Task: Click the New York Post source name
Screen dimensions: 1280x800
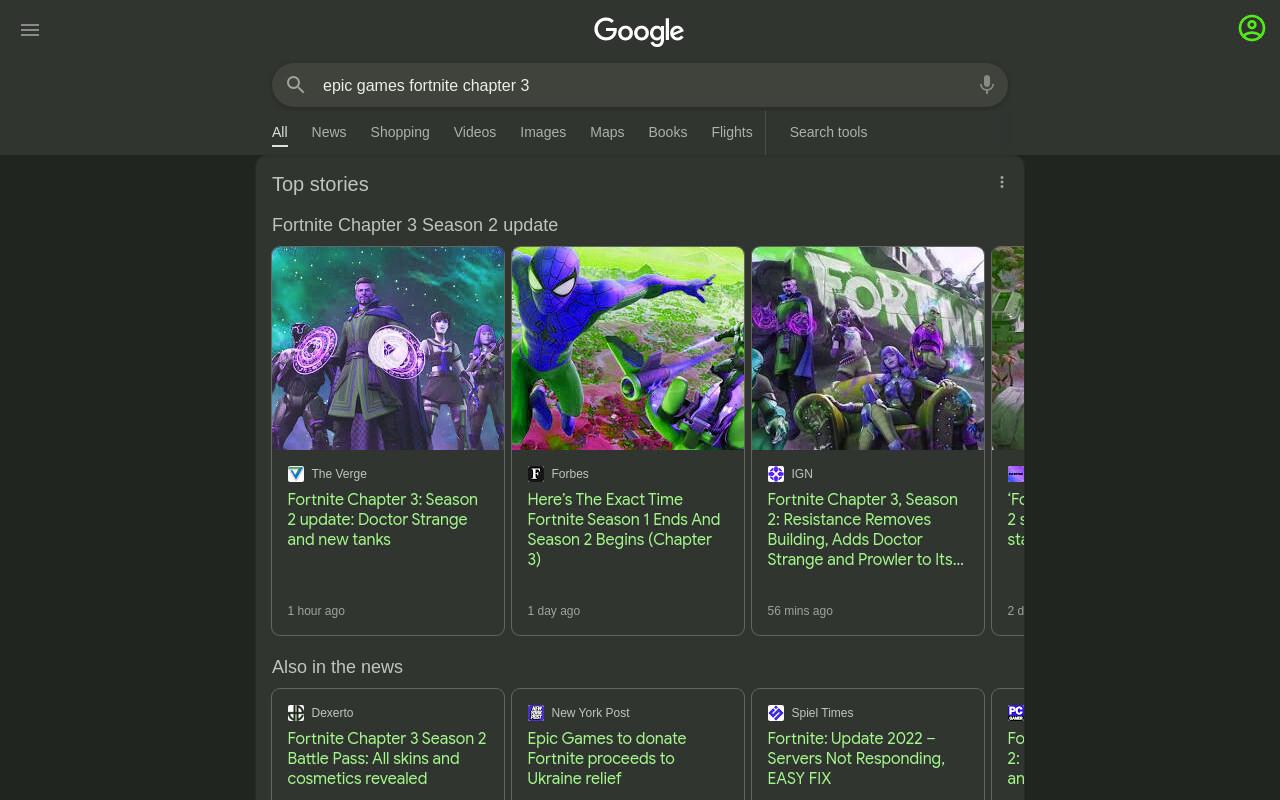Action: [590, 713]
